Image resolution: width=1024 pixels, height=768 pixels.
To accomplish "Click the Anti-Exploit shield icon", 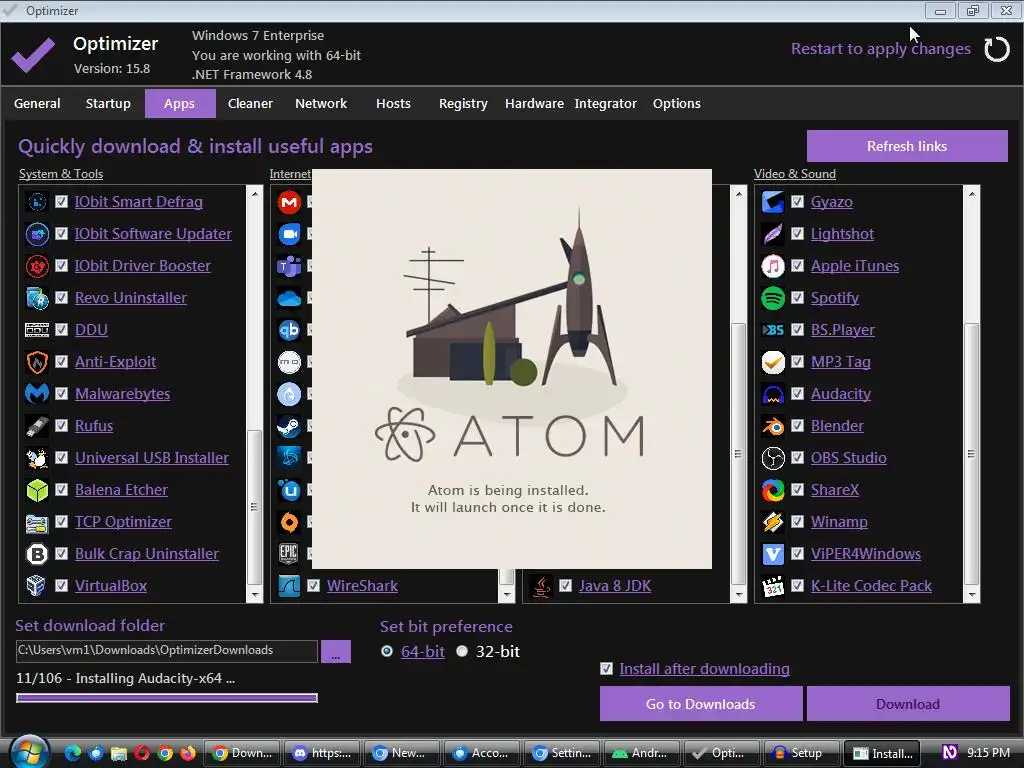I will point(37,362).
